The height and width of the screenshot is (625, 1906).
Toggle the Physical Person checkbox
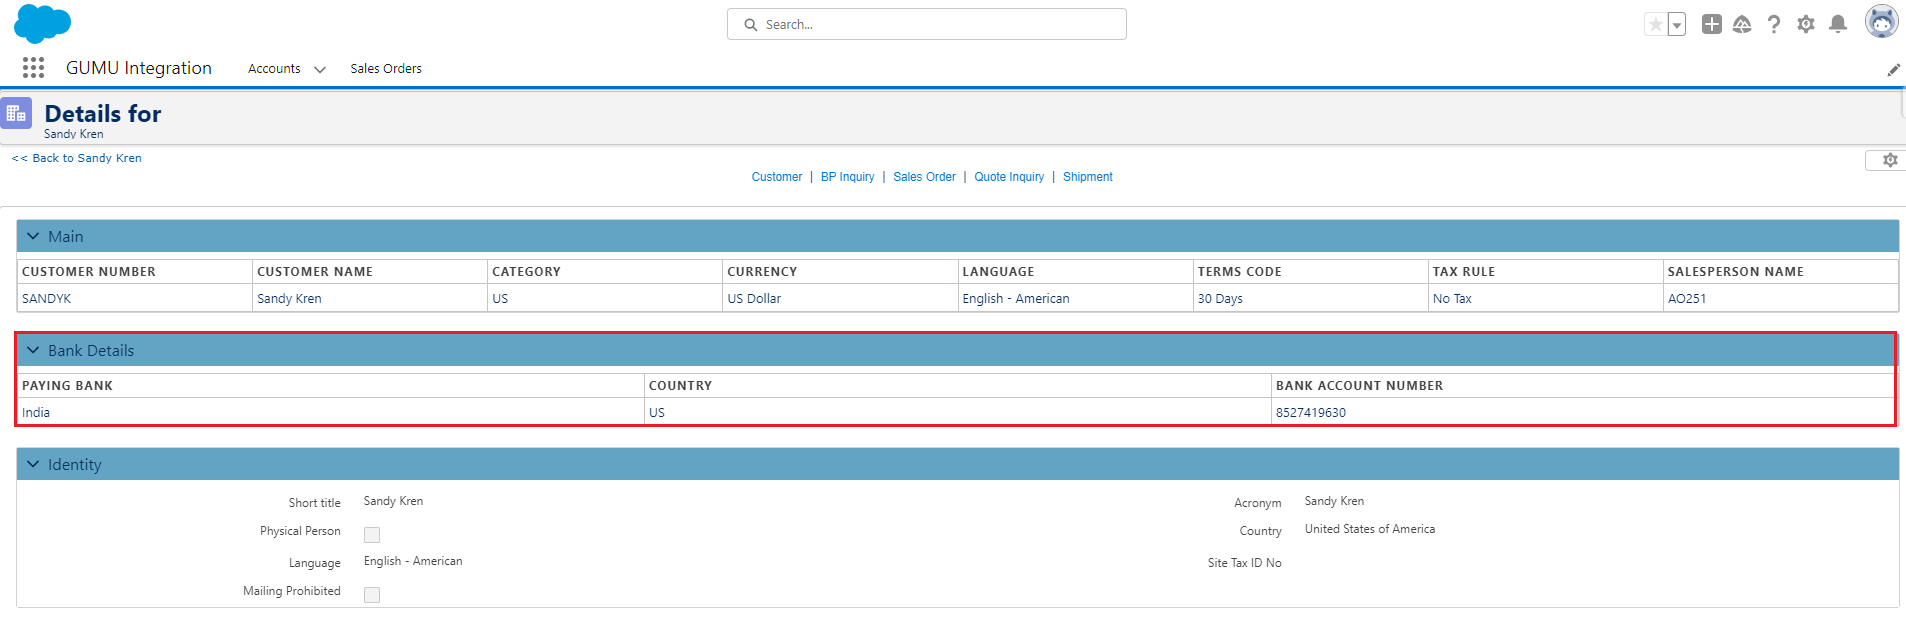372,535
